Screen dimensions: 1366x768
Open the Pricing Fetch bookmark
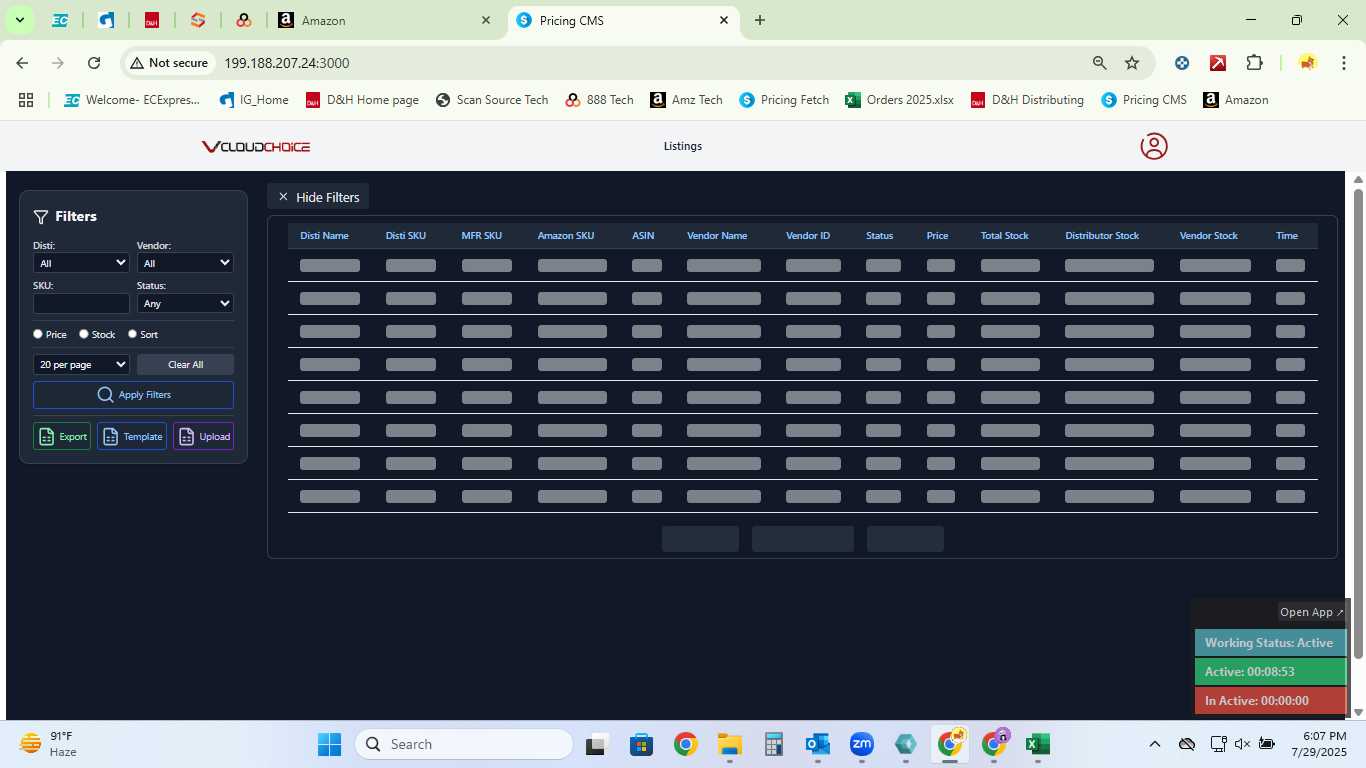point(784,100)
